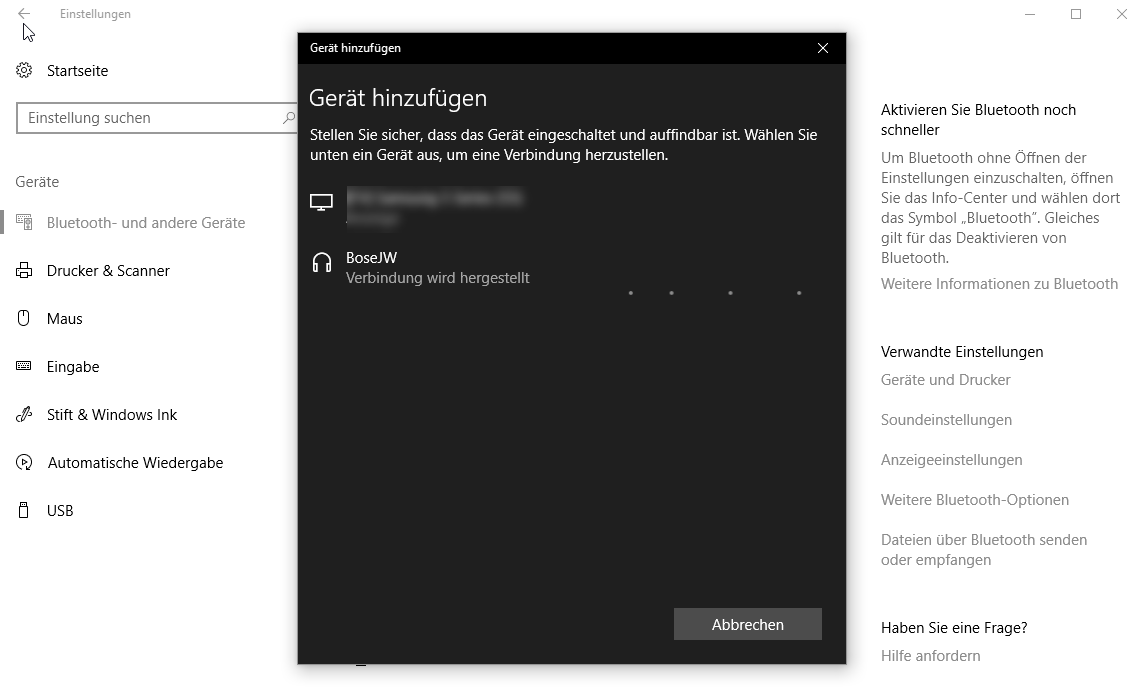The height and width of the screenshot is (699, 1145).
Task: Open Stift & Windows Ink page
Action: 111,415
